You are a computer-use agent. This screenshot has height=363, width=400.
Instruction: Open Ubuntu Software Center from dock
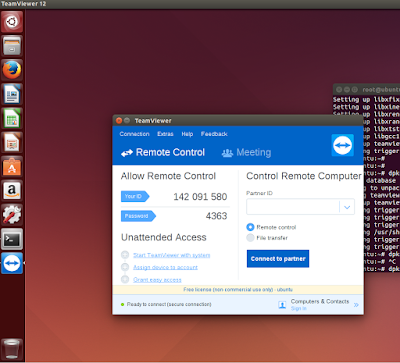tap(12, 167)
